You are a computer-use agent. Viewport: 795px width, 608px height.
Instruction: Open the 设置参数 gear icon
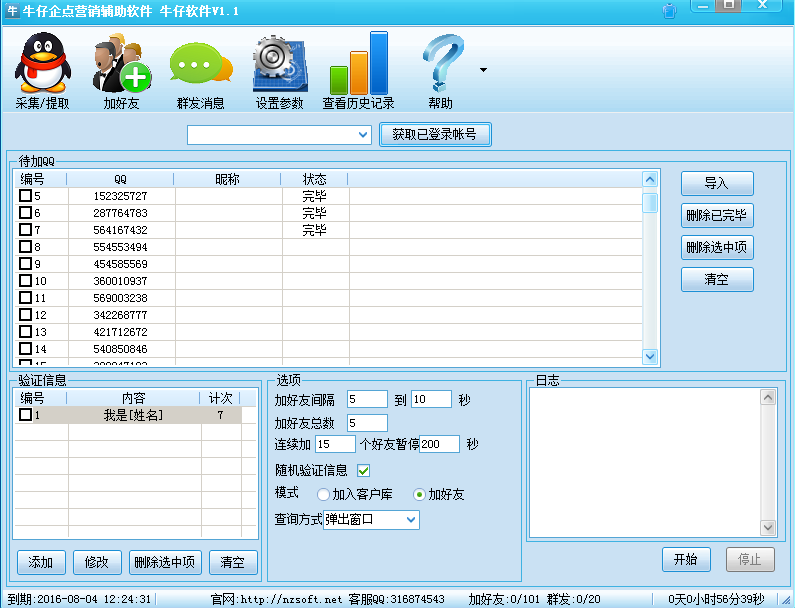point(279,70)
